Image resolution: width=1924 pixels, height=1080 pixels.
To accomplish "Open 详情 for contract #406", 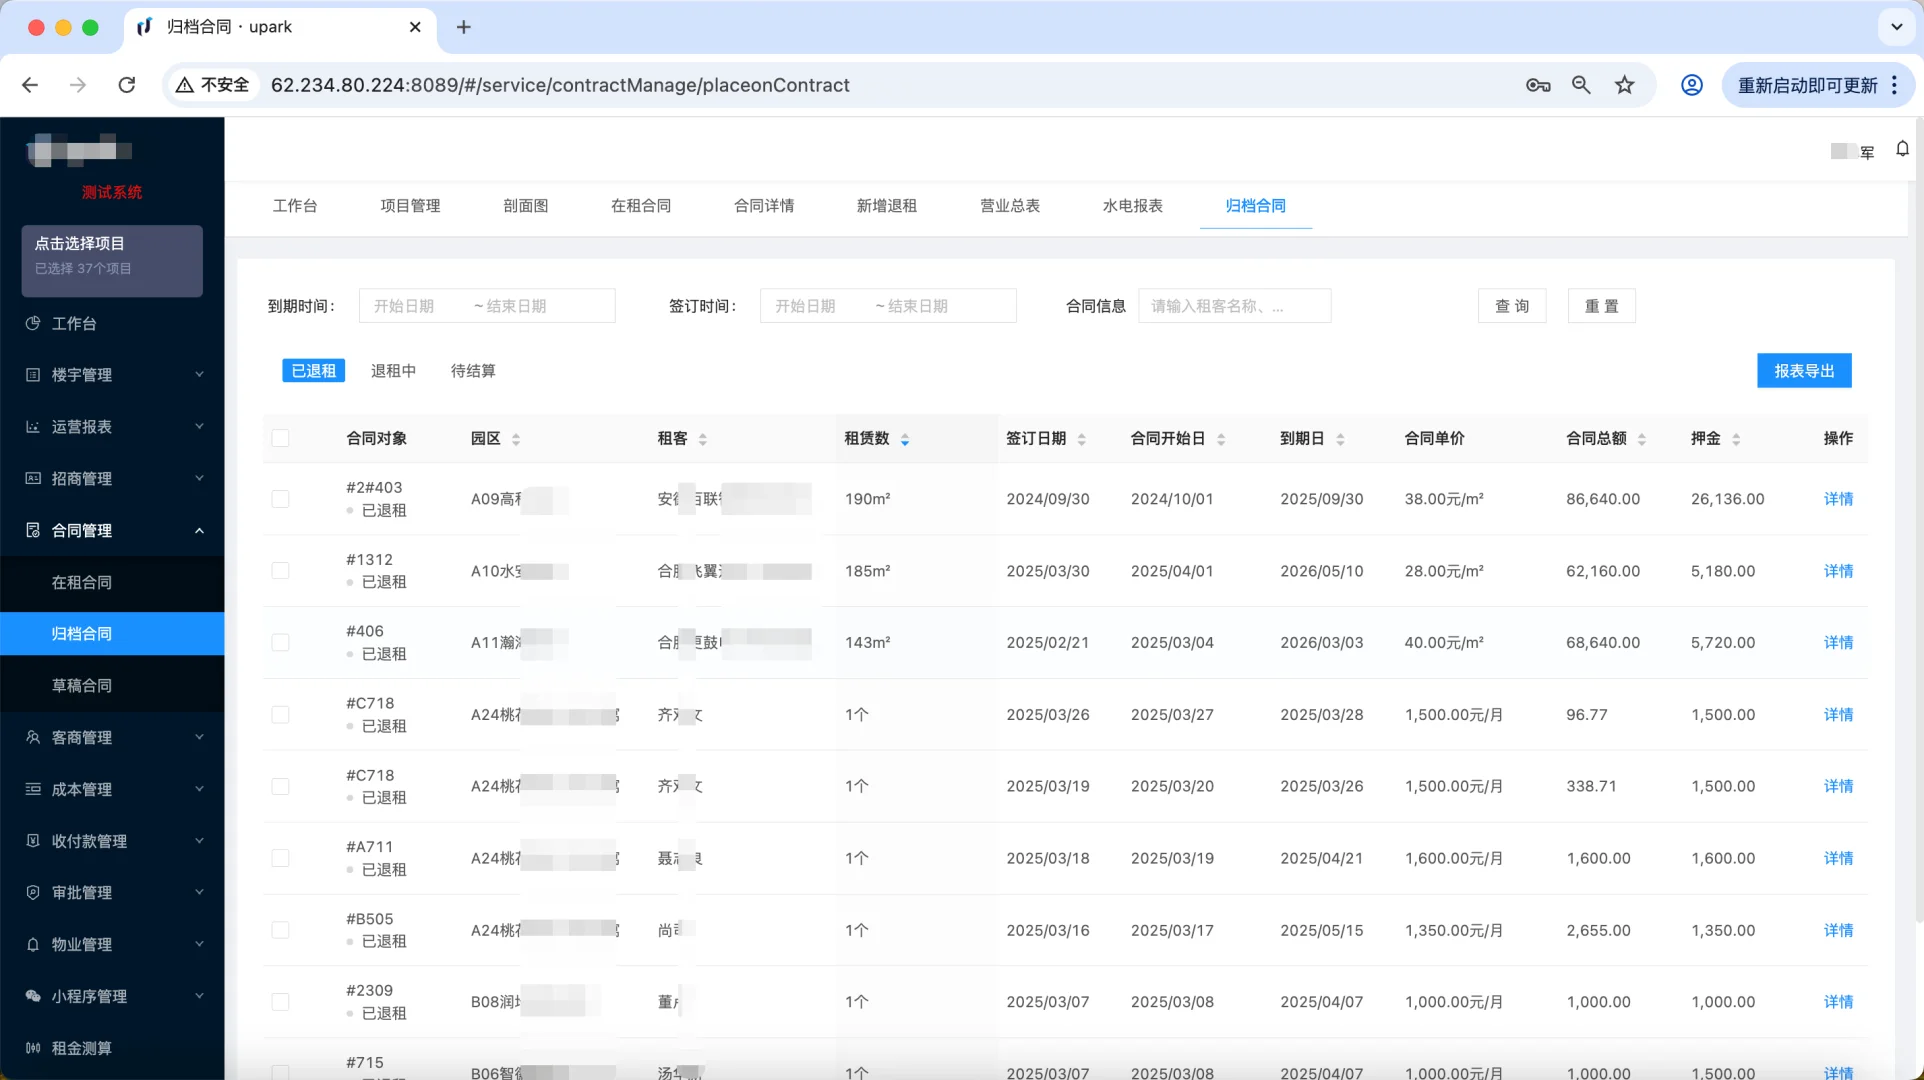I will 1838,643.
